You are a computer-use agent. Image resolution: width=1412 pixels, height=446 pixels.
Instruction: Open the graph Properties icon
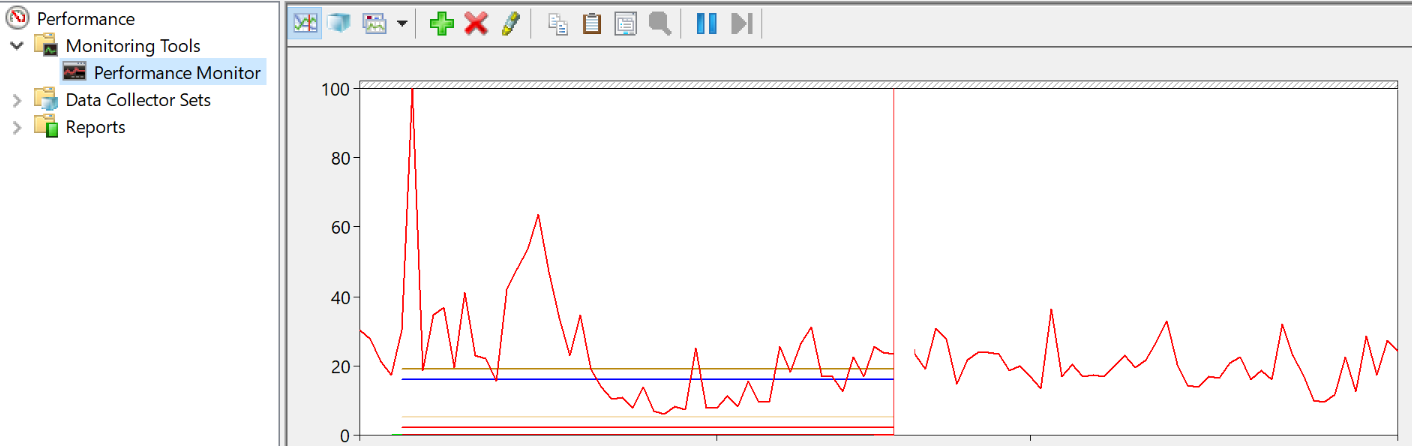coord(626,24)
